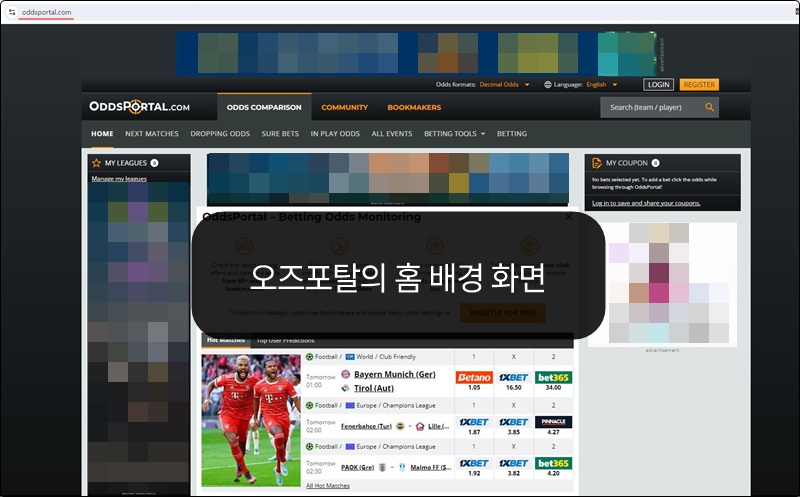Image resolution: width=800 pixels, height=497 pixels.
Task: Open the World / Club Friendly link
Action: coord(386,357)
